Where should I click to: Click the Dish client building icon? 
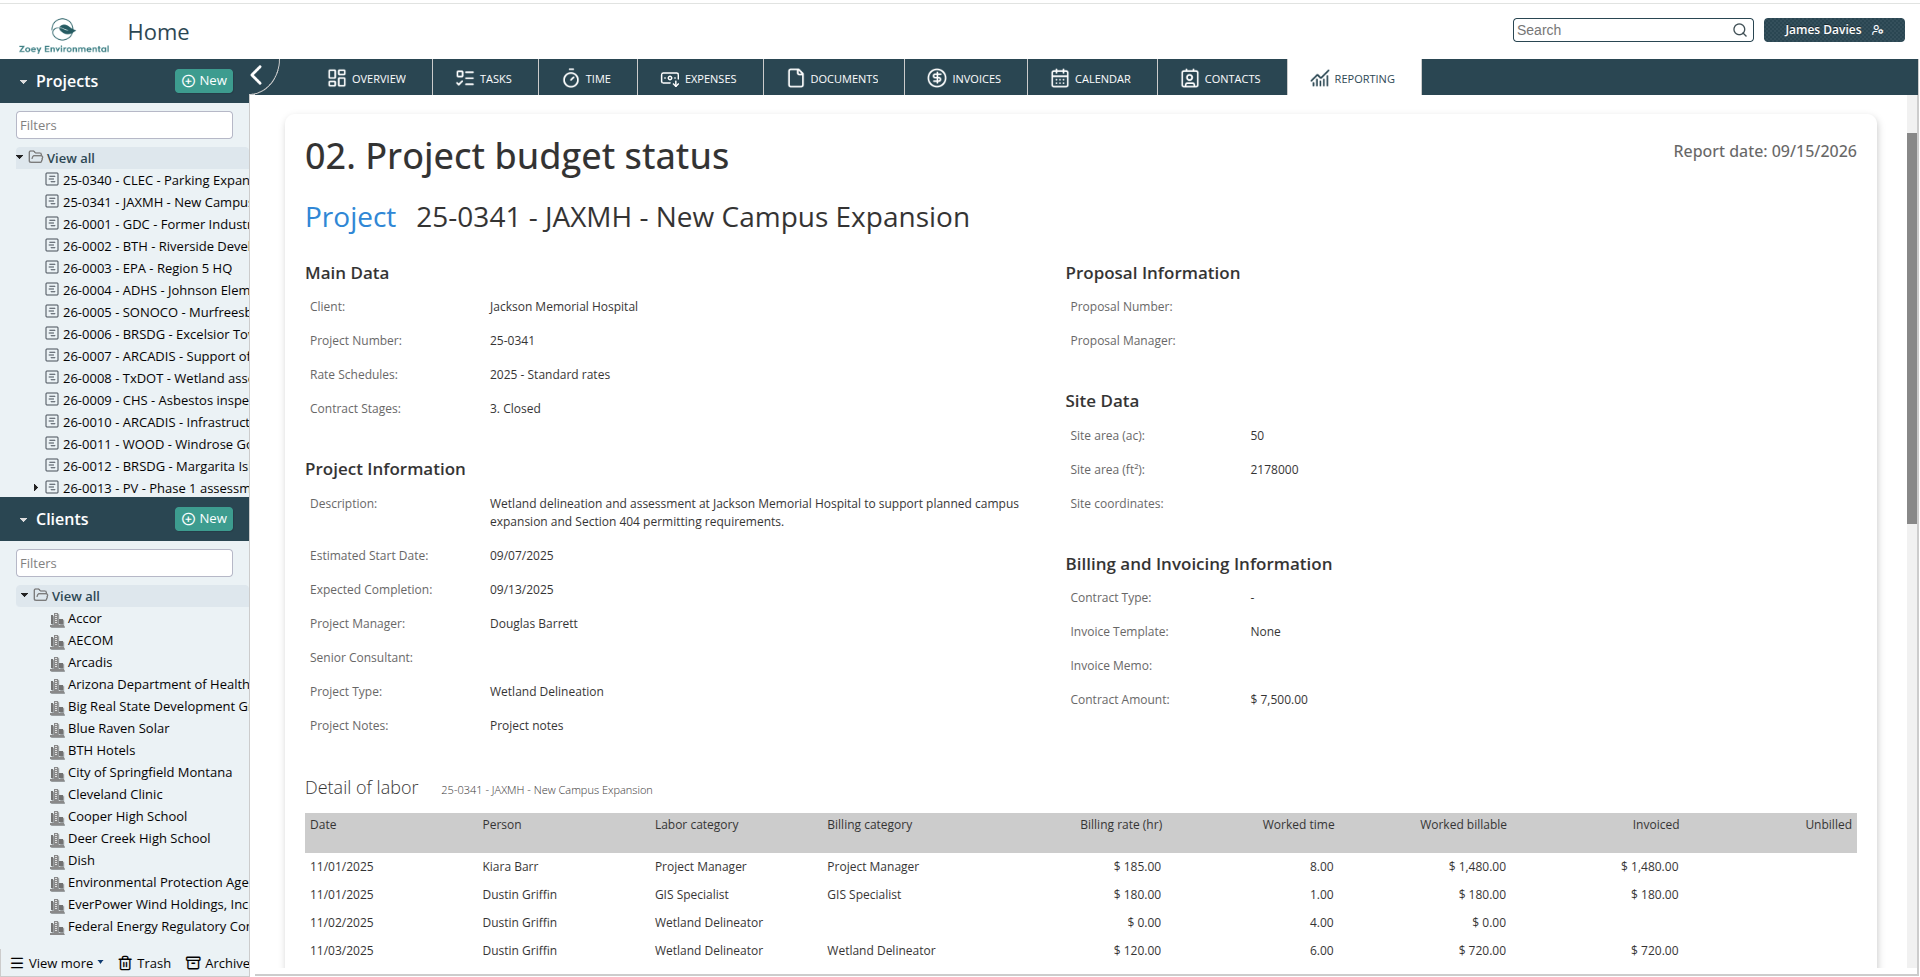point(57,861)
